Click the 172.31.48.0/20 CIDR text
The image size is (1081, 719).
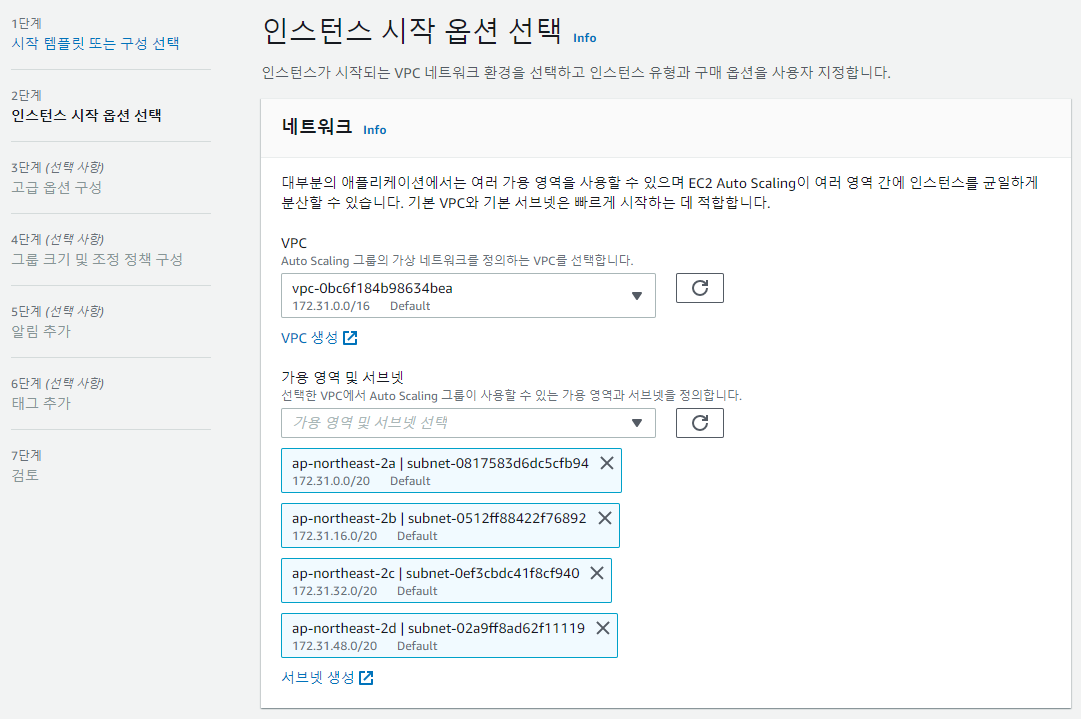point(334,646)
